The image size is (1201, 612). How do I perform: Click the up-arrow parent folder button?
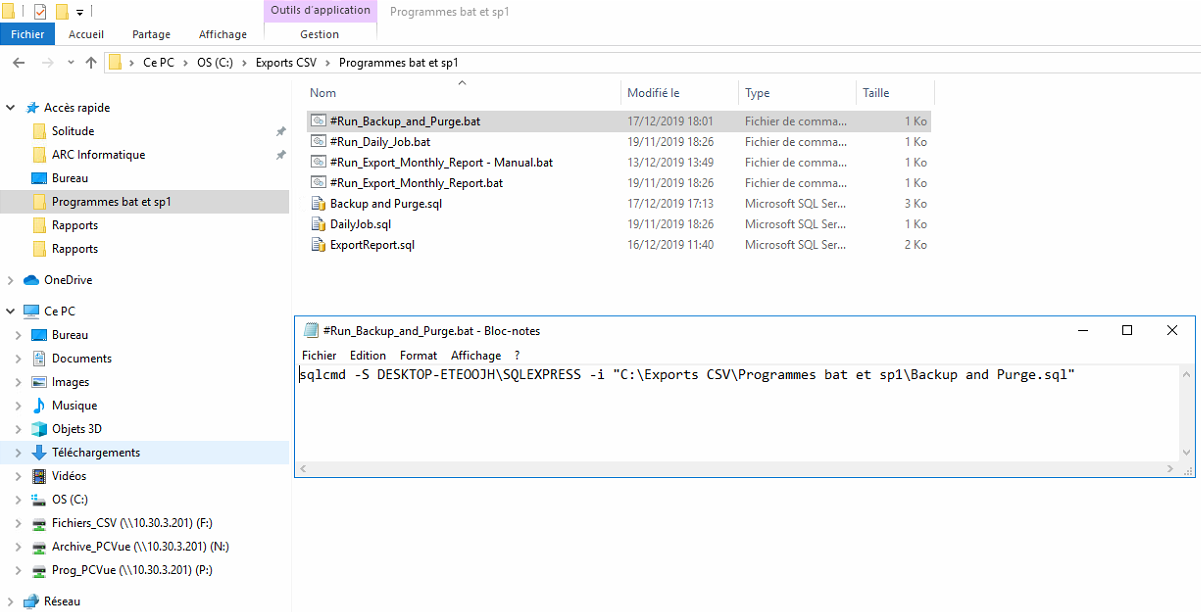click(x=91, y=63)
